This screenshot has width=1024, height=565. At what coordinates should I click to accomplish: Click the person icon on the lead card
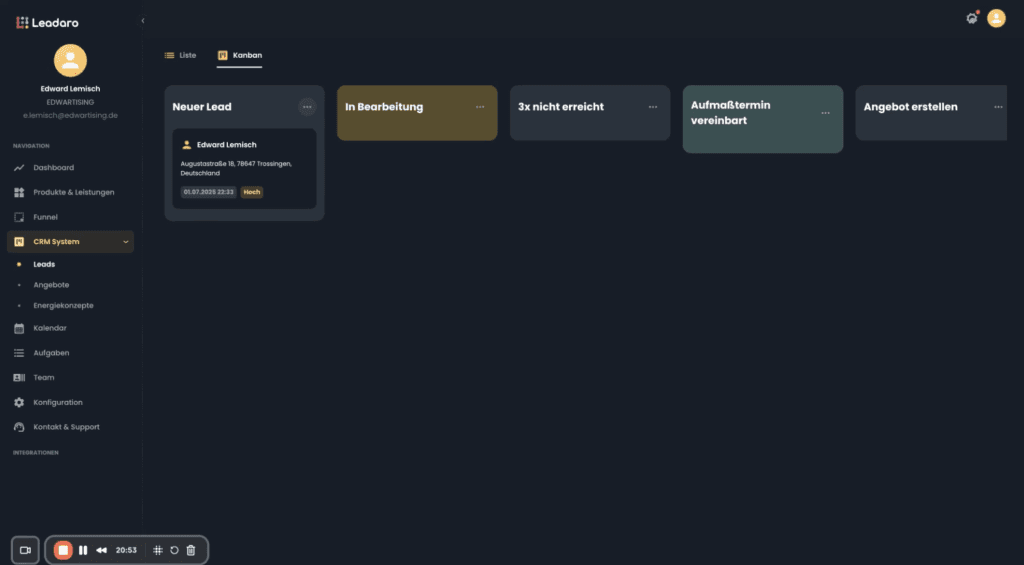(187, 145)
